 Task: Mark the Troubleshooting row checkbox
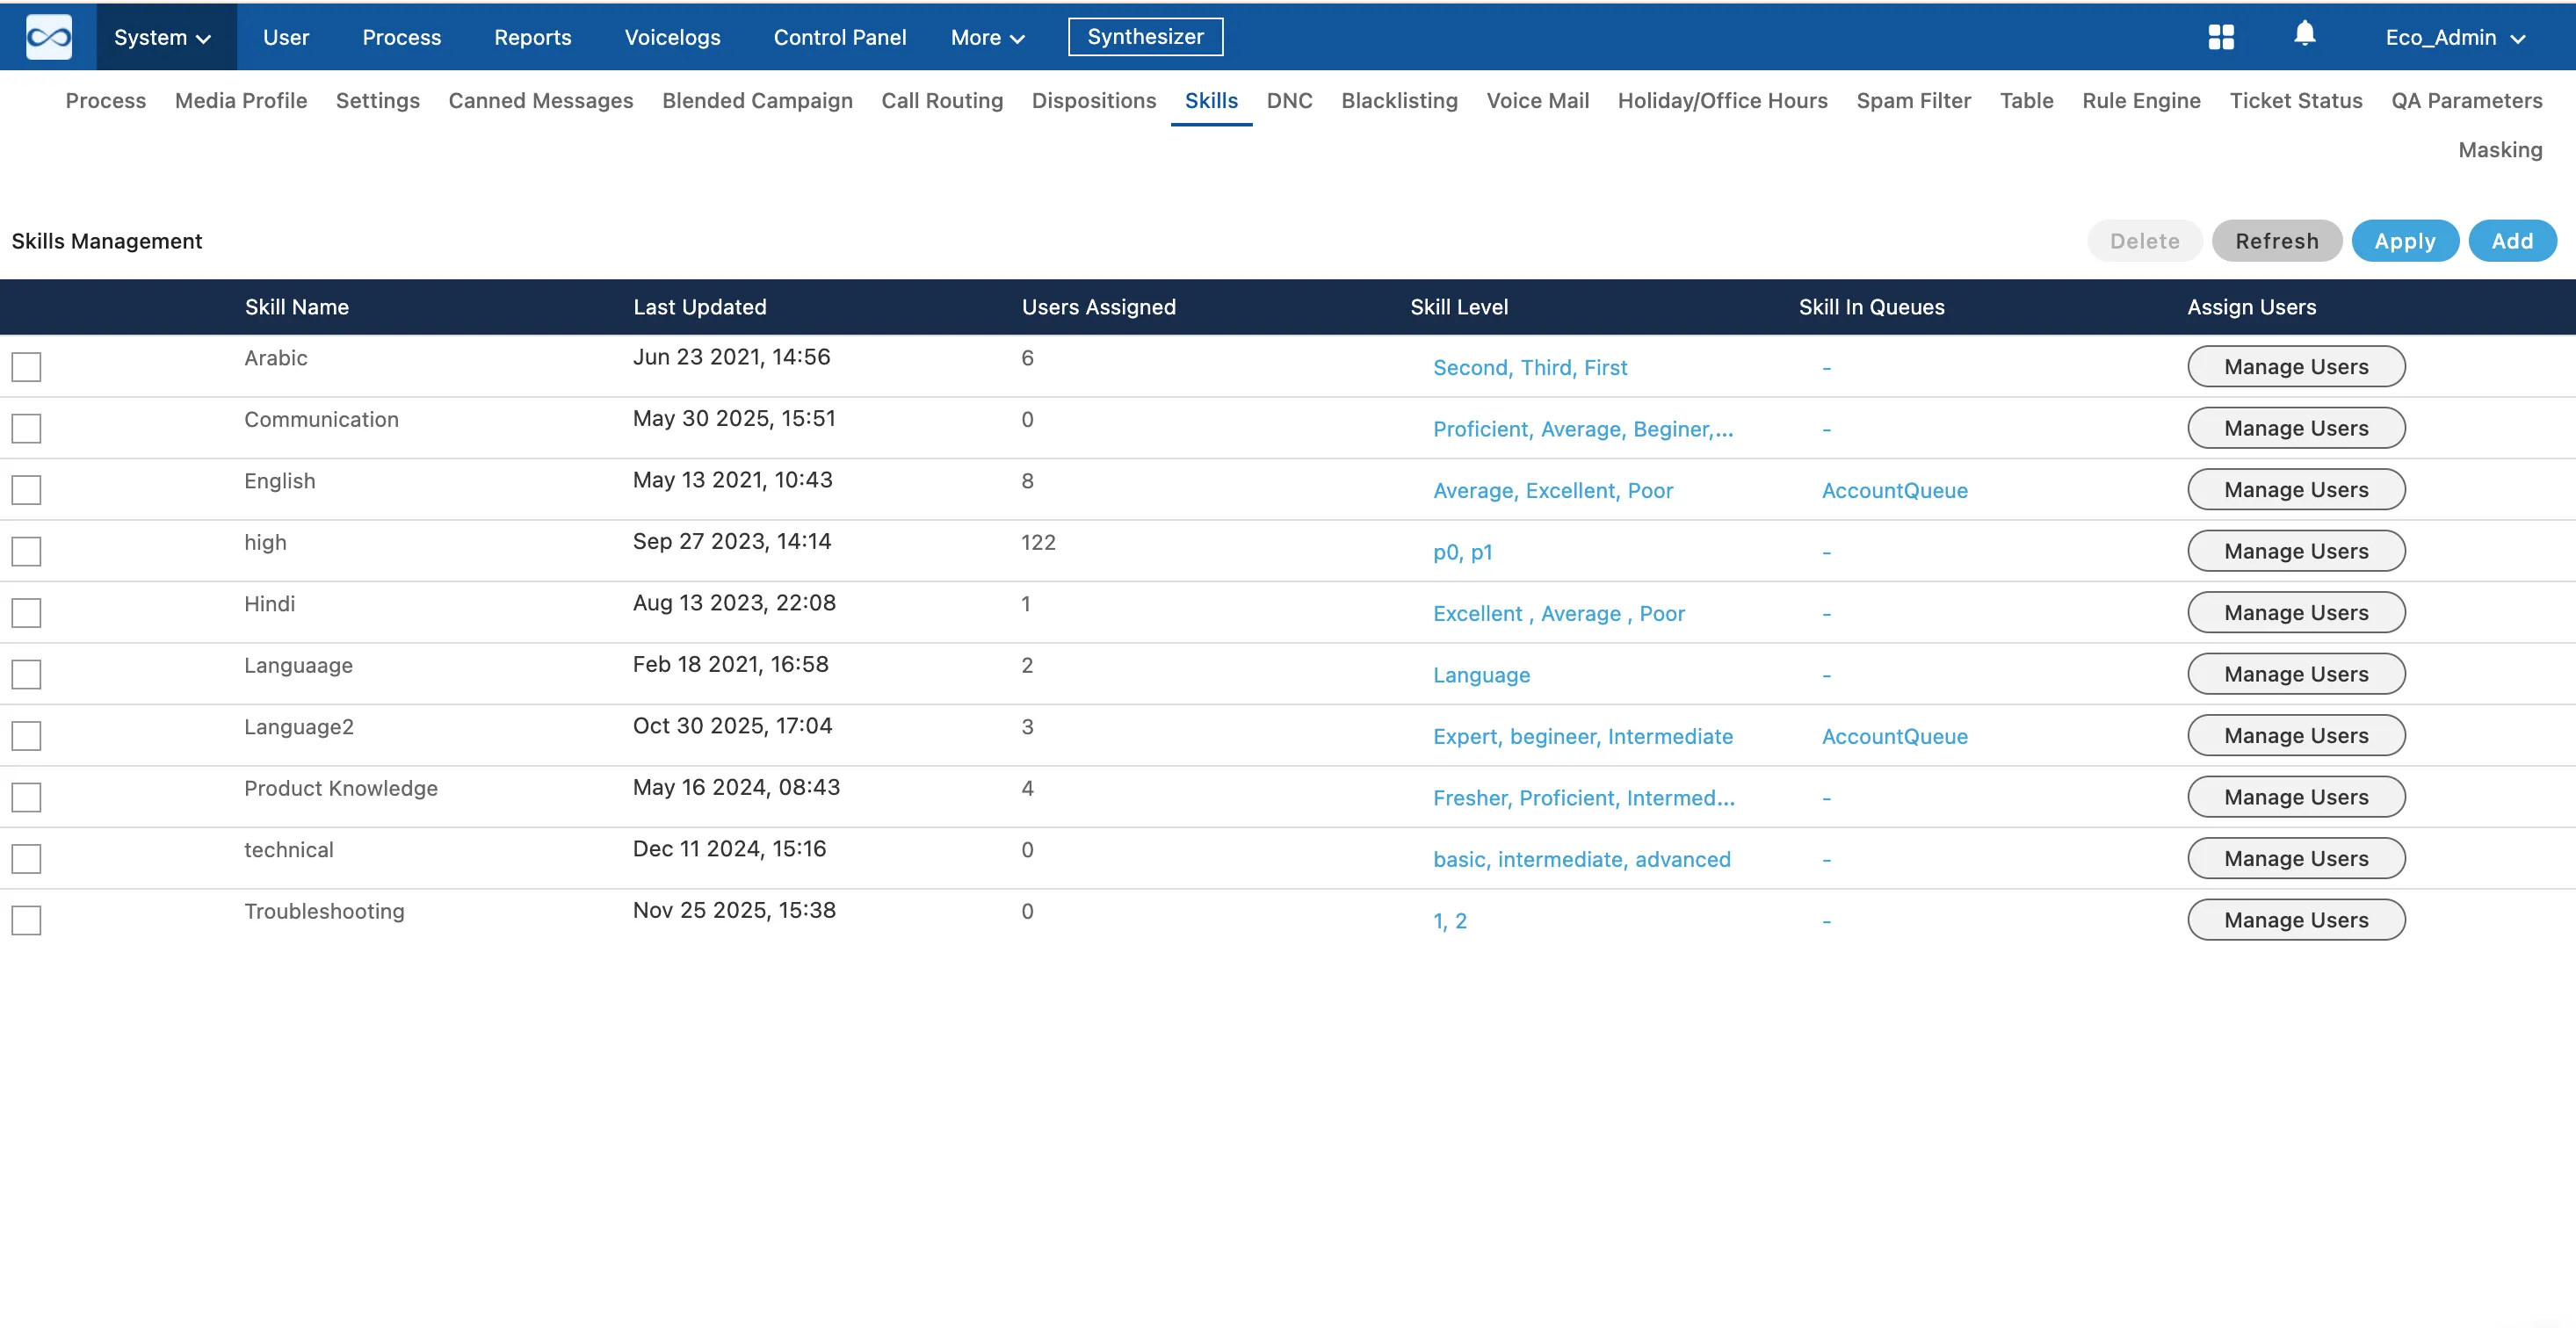coord(26,920)
